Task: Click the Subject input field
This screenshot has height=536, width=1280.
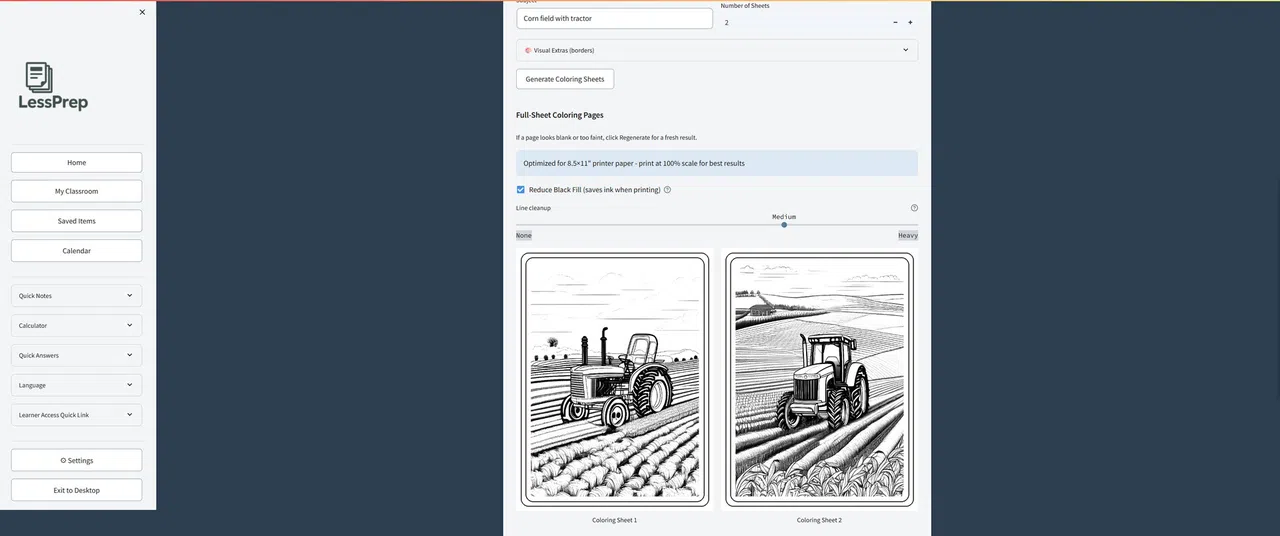Action: click(614, 18)
